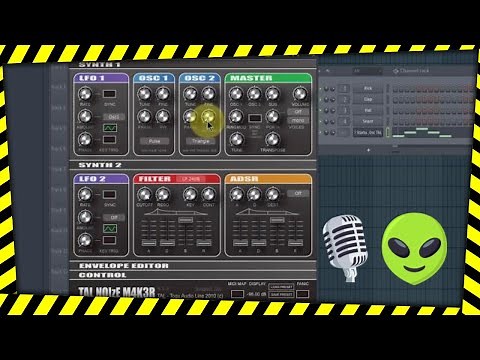The width and height of the screenshot is (480, 360).
Task: Open Voices dropdown showing mono
Action: pyautogui.click(x=298, y=120)
